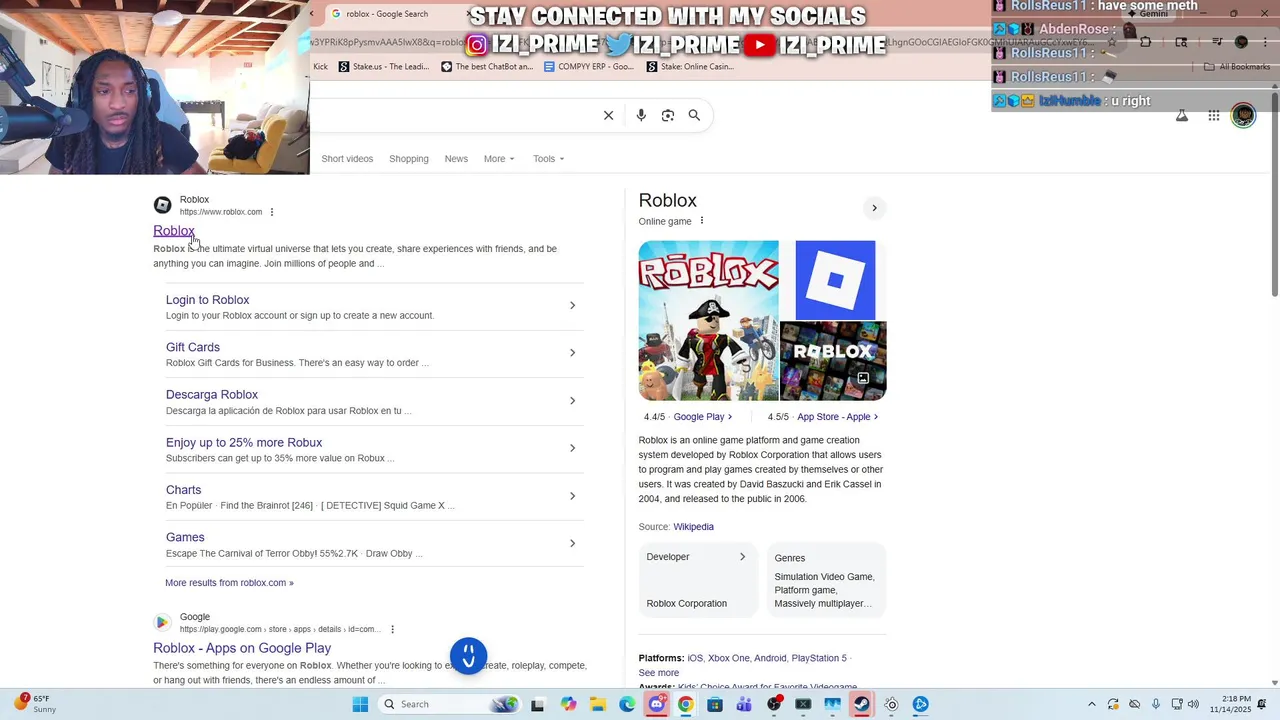Click the chevron on Charts row

572,496
